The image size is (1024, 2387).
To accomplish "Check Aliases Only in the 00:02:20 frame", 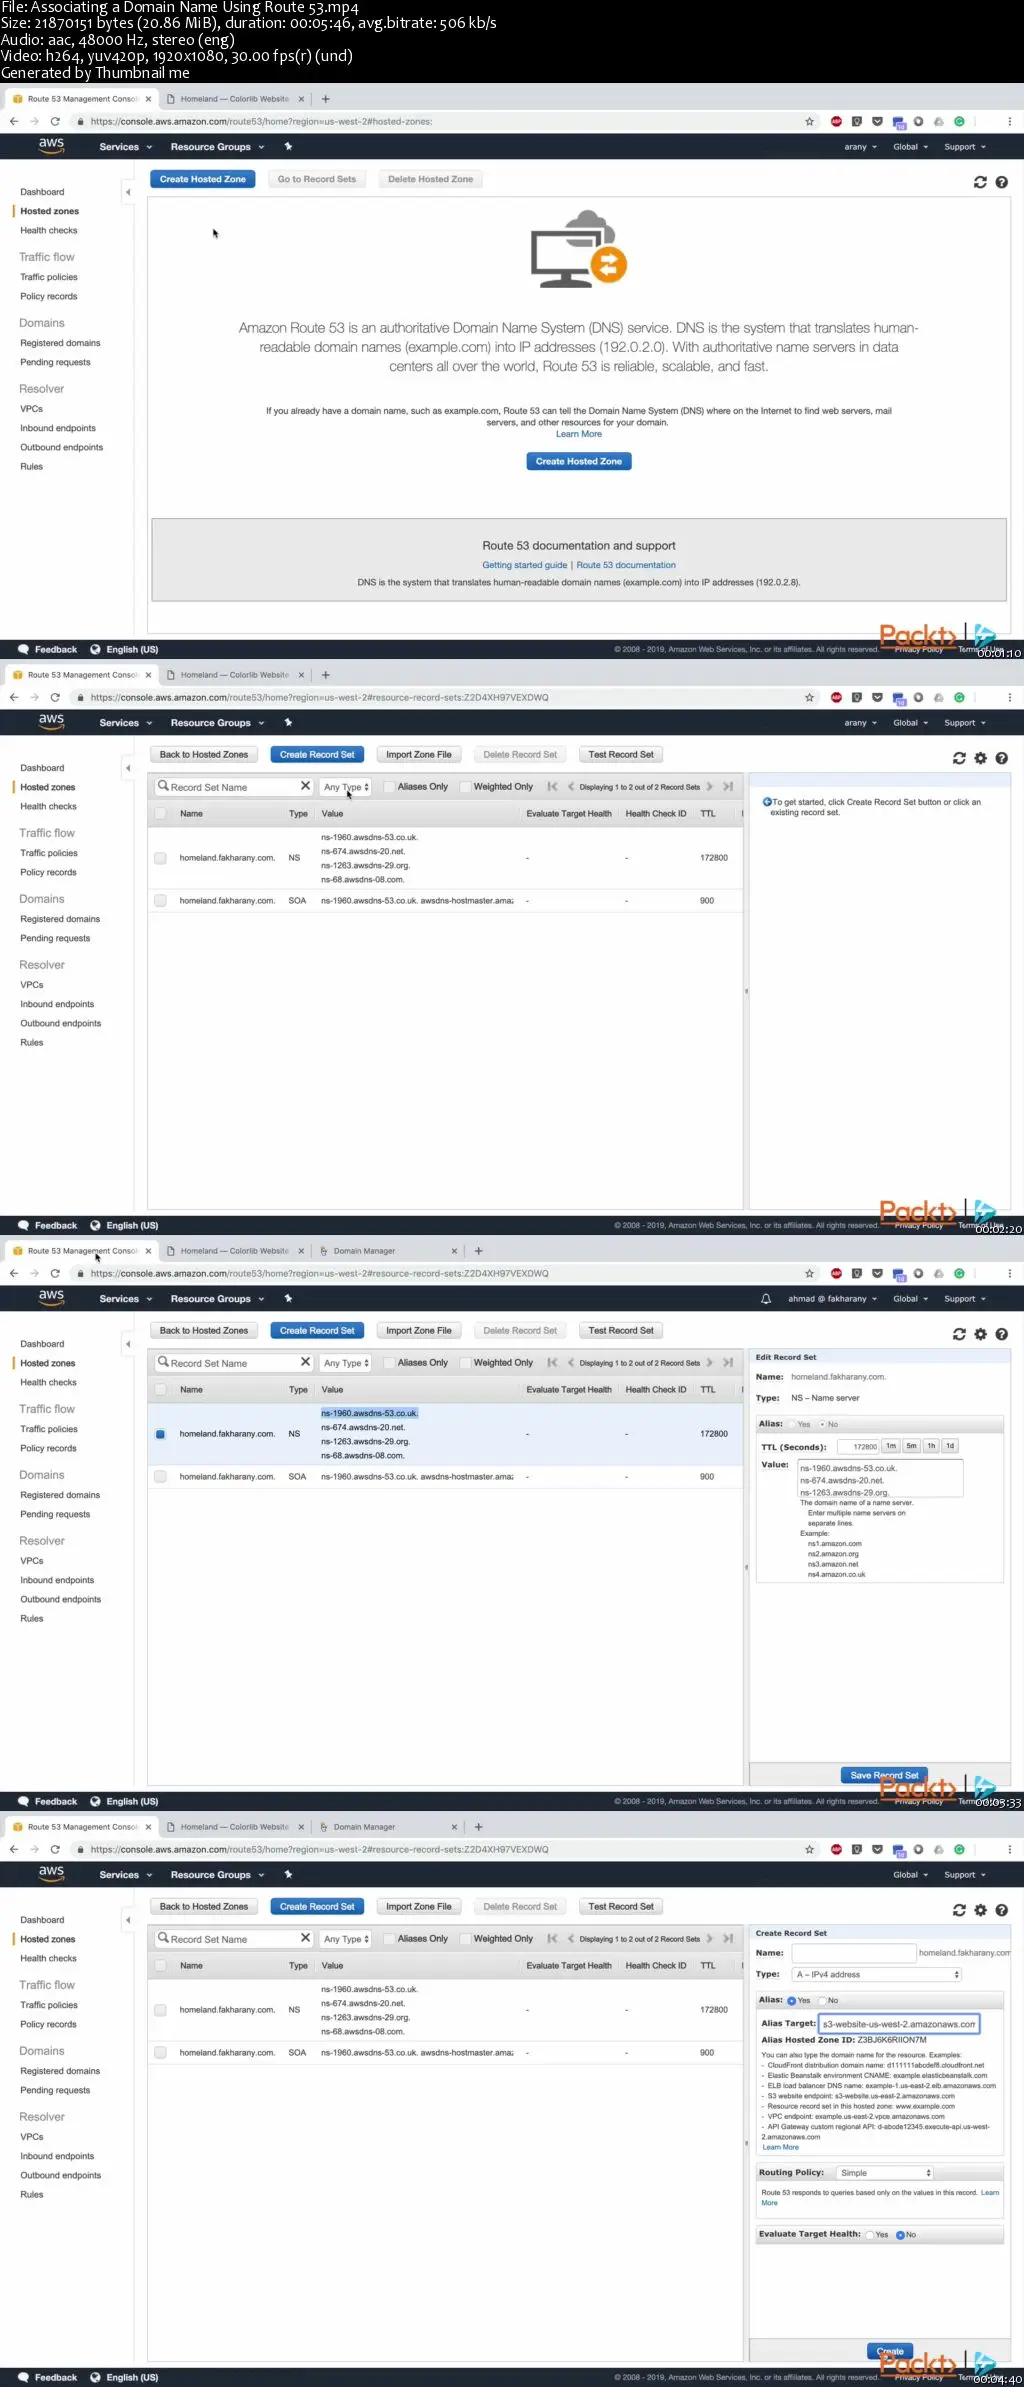I will click(391, 787).
